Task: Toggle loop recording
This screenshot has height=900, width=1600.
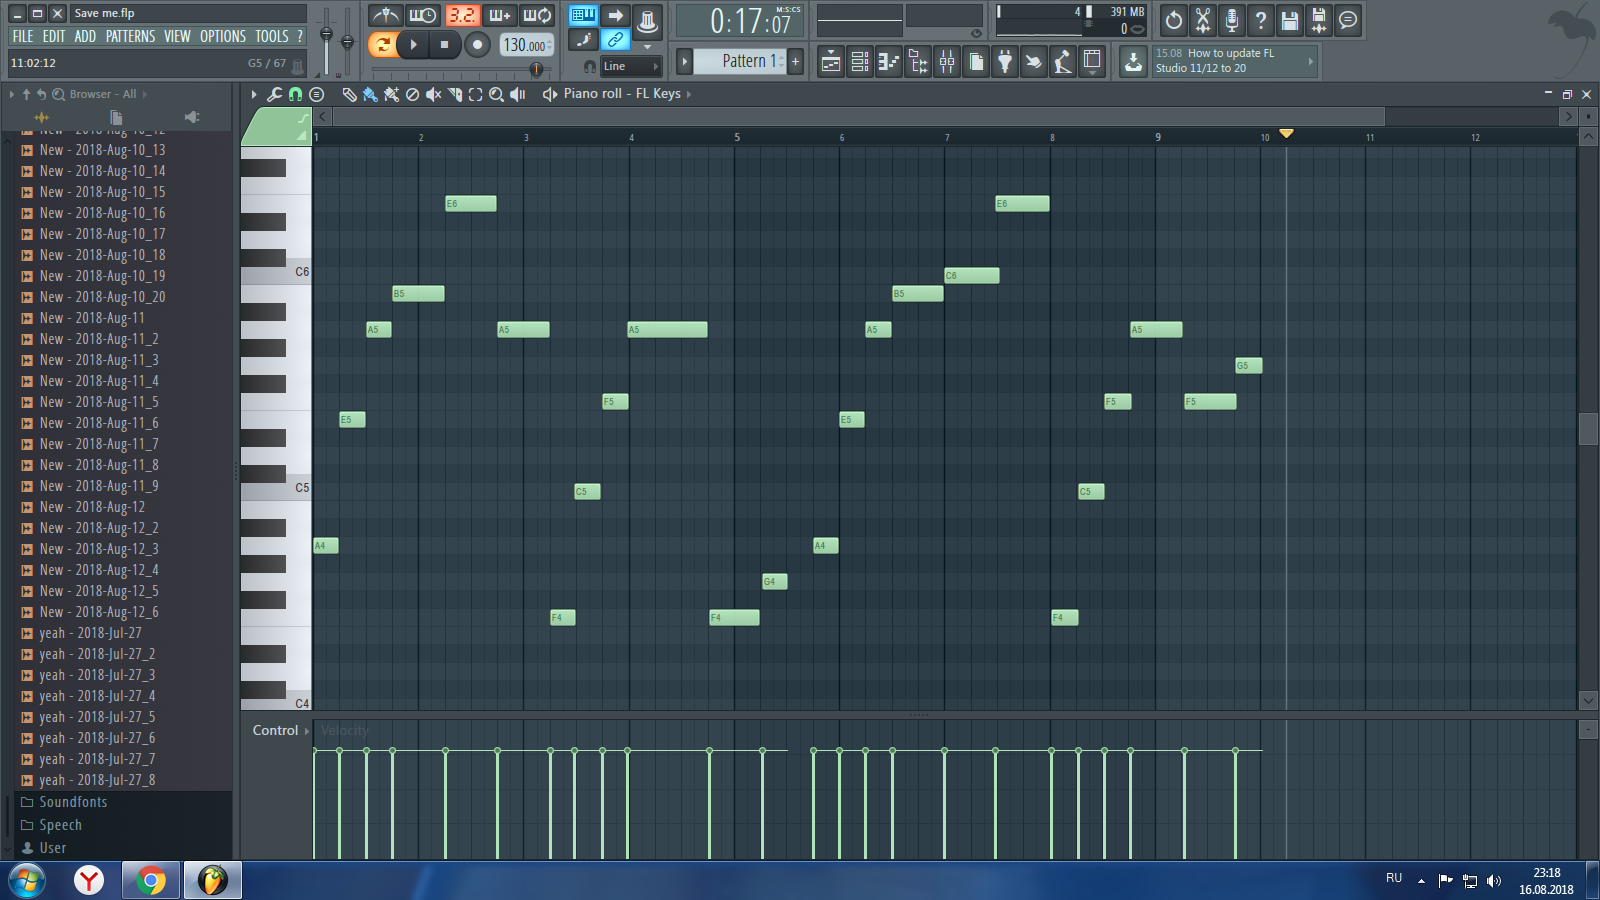Action: [538, 15]
